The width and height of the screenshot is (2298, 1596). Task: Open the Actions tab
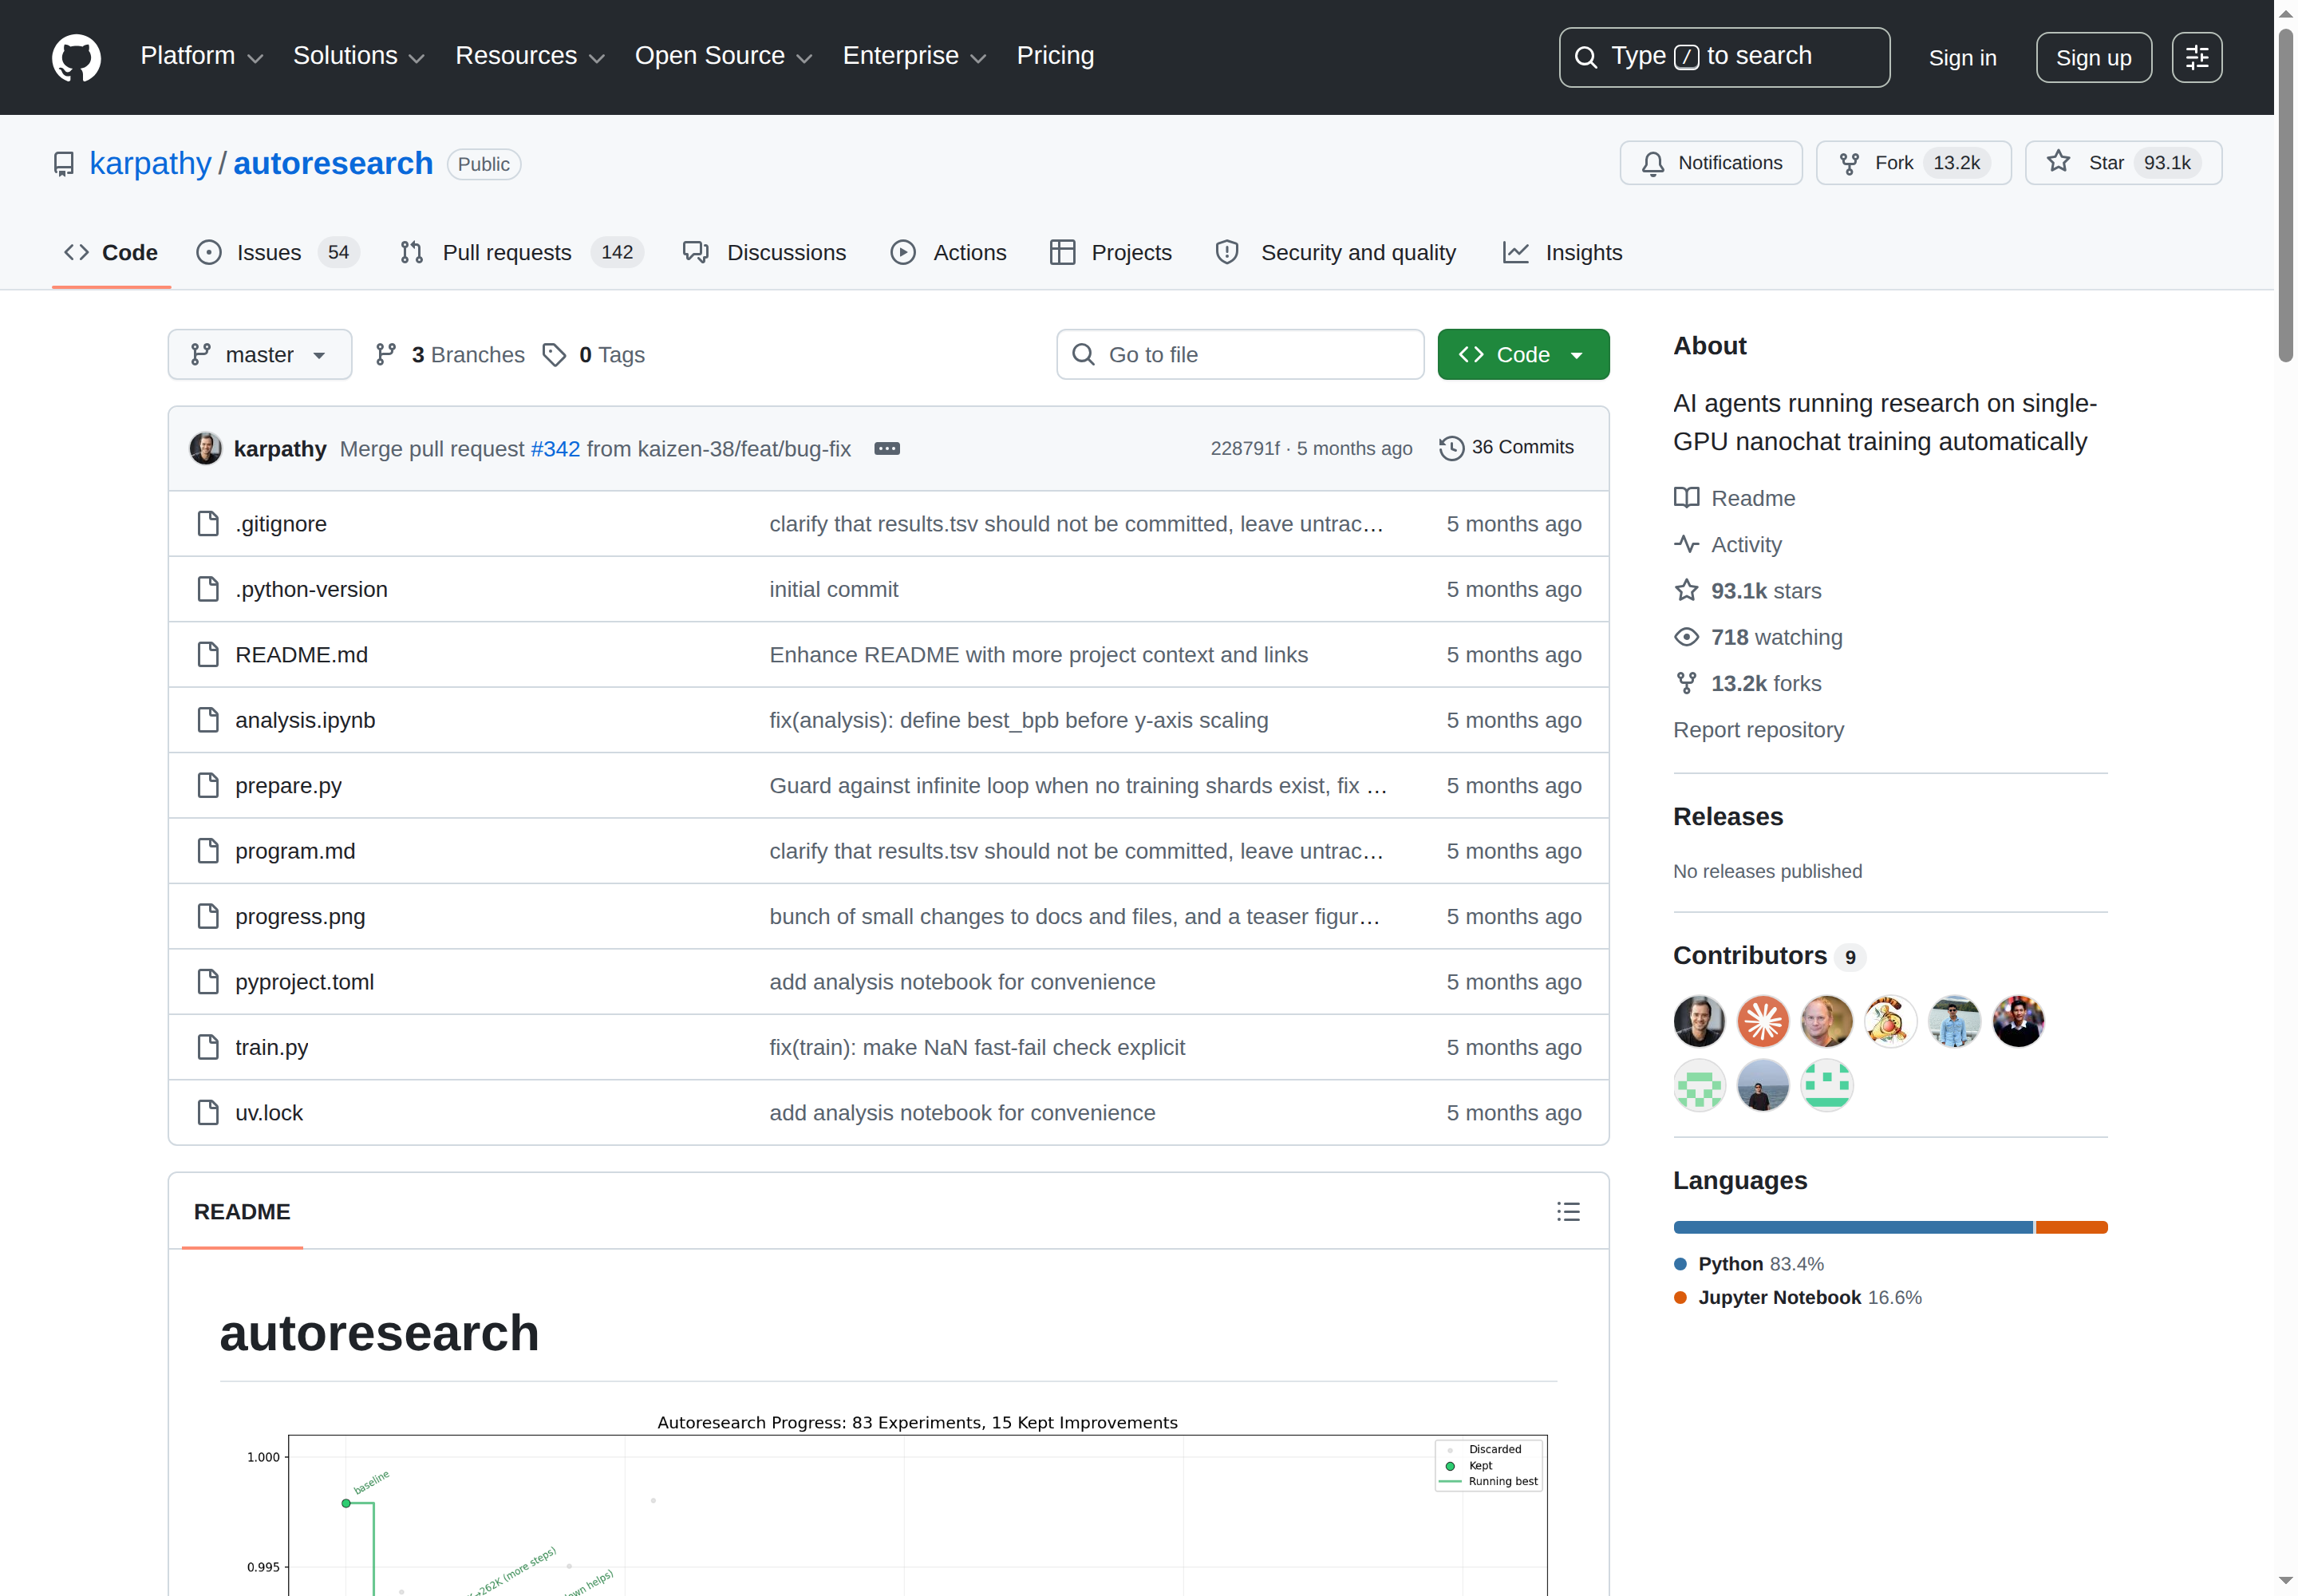pos(949,253)
